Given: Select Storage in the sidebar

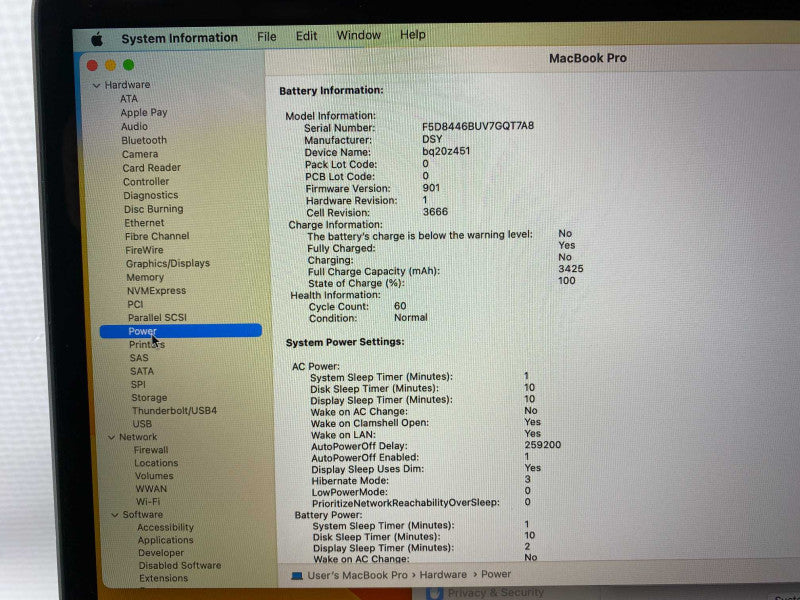Looking at the screenshot, I should 149,398.
